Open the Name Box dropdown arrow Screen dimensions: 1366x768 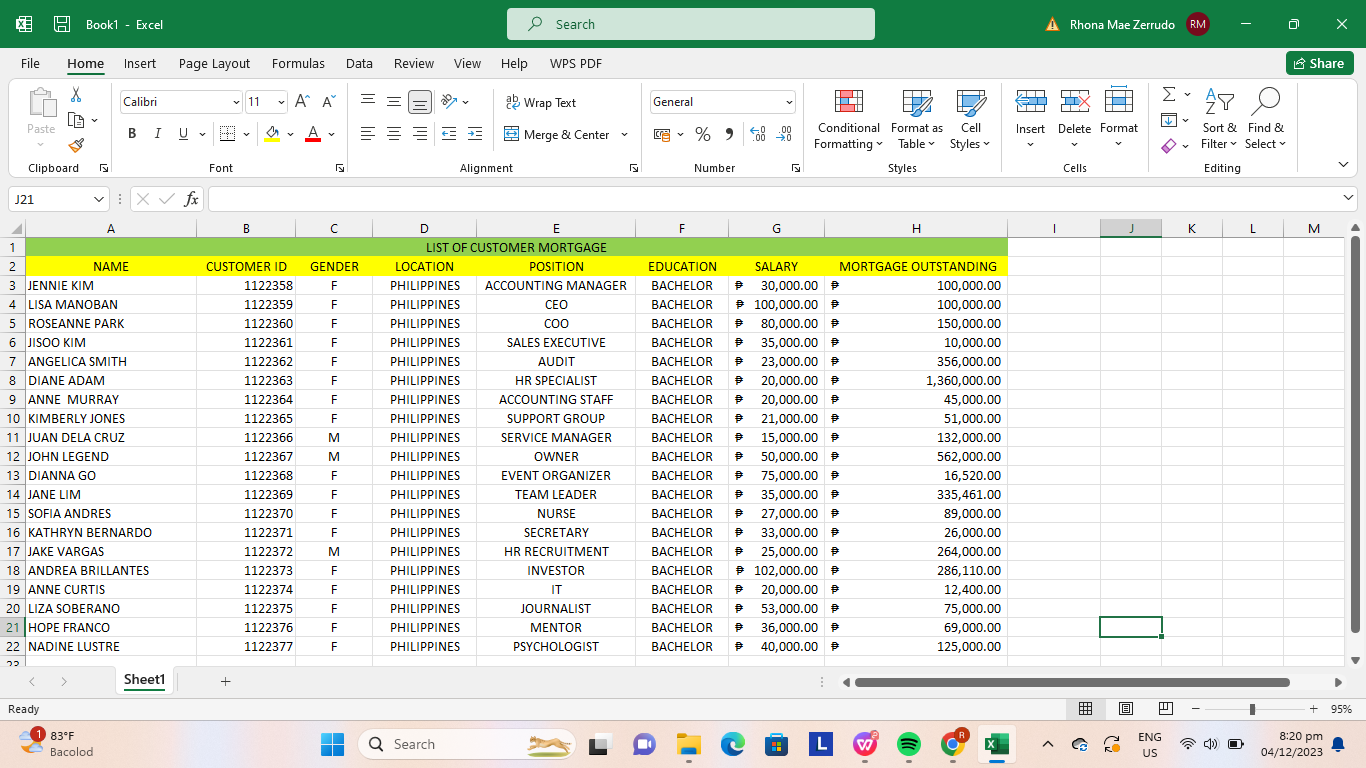pos(98,199)
